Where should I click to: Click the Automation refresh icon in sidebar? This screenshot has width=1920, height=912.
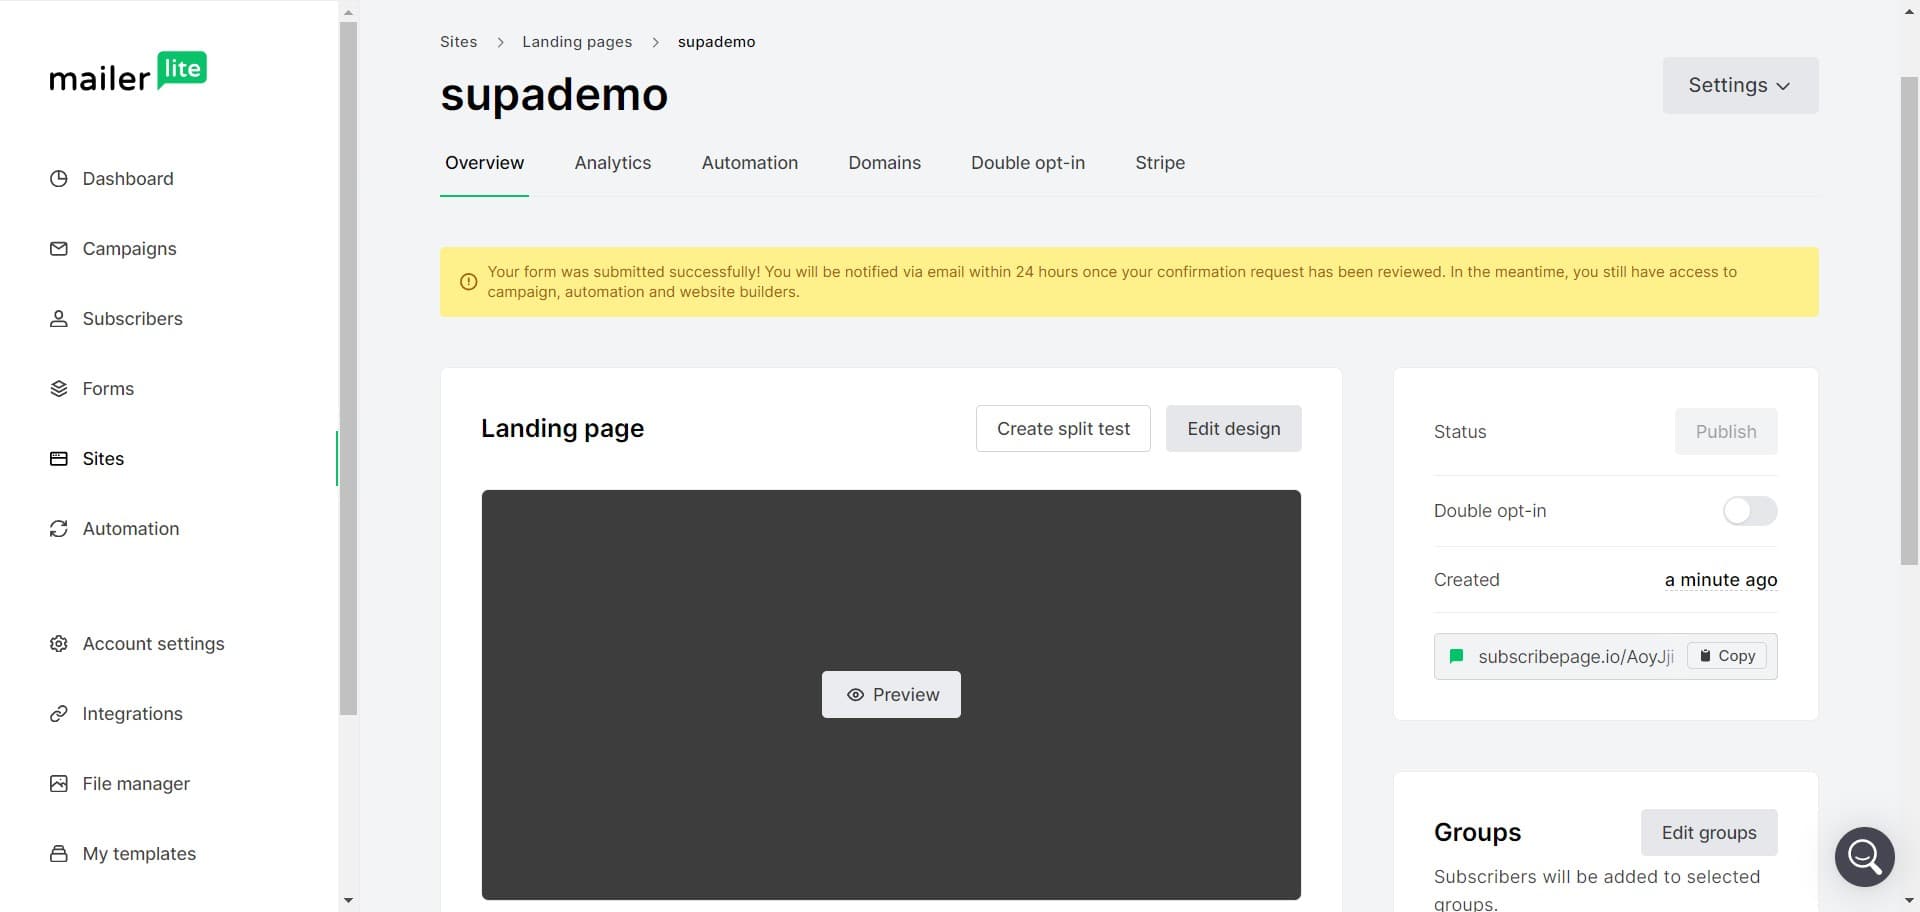click(59, 529)
